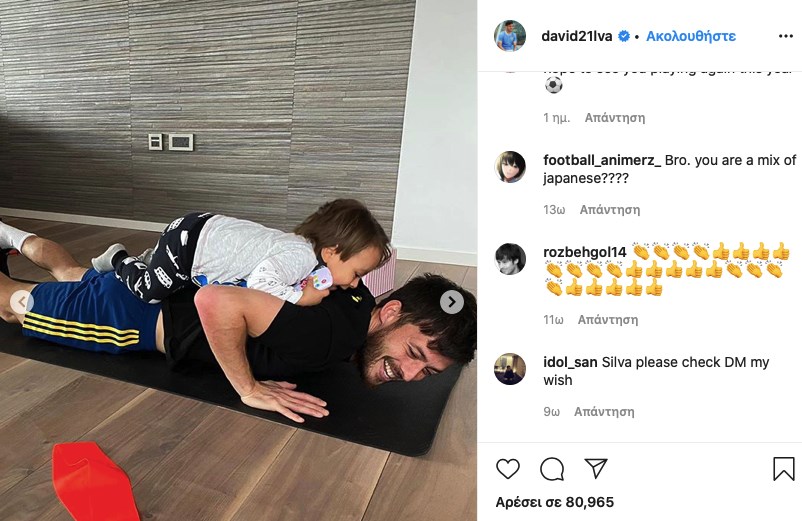This screenshot has height=521, width=802.
Task: Reply to rozbehgol14 comment
Action: pyautogui.click(x=608, y=320)
